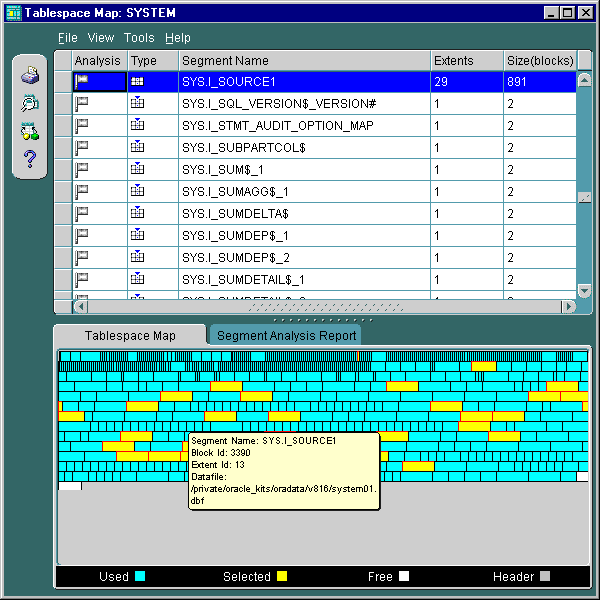Select the SYS.I_STMT_AUDIT_OPTION_MAP row

tap(324, 126)
